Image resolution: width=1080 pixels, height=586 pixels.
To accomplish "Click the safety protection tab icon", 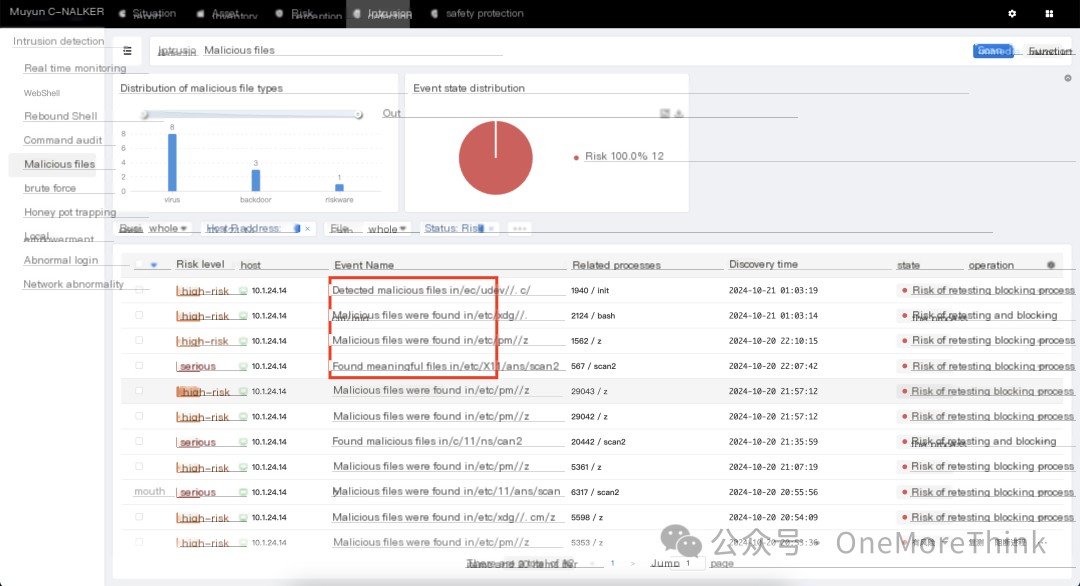I will pyautogui.click(x=434, y=14).
